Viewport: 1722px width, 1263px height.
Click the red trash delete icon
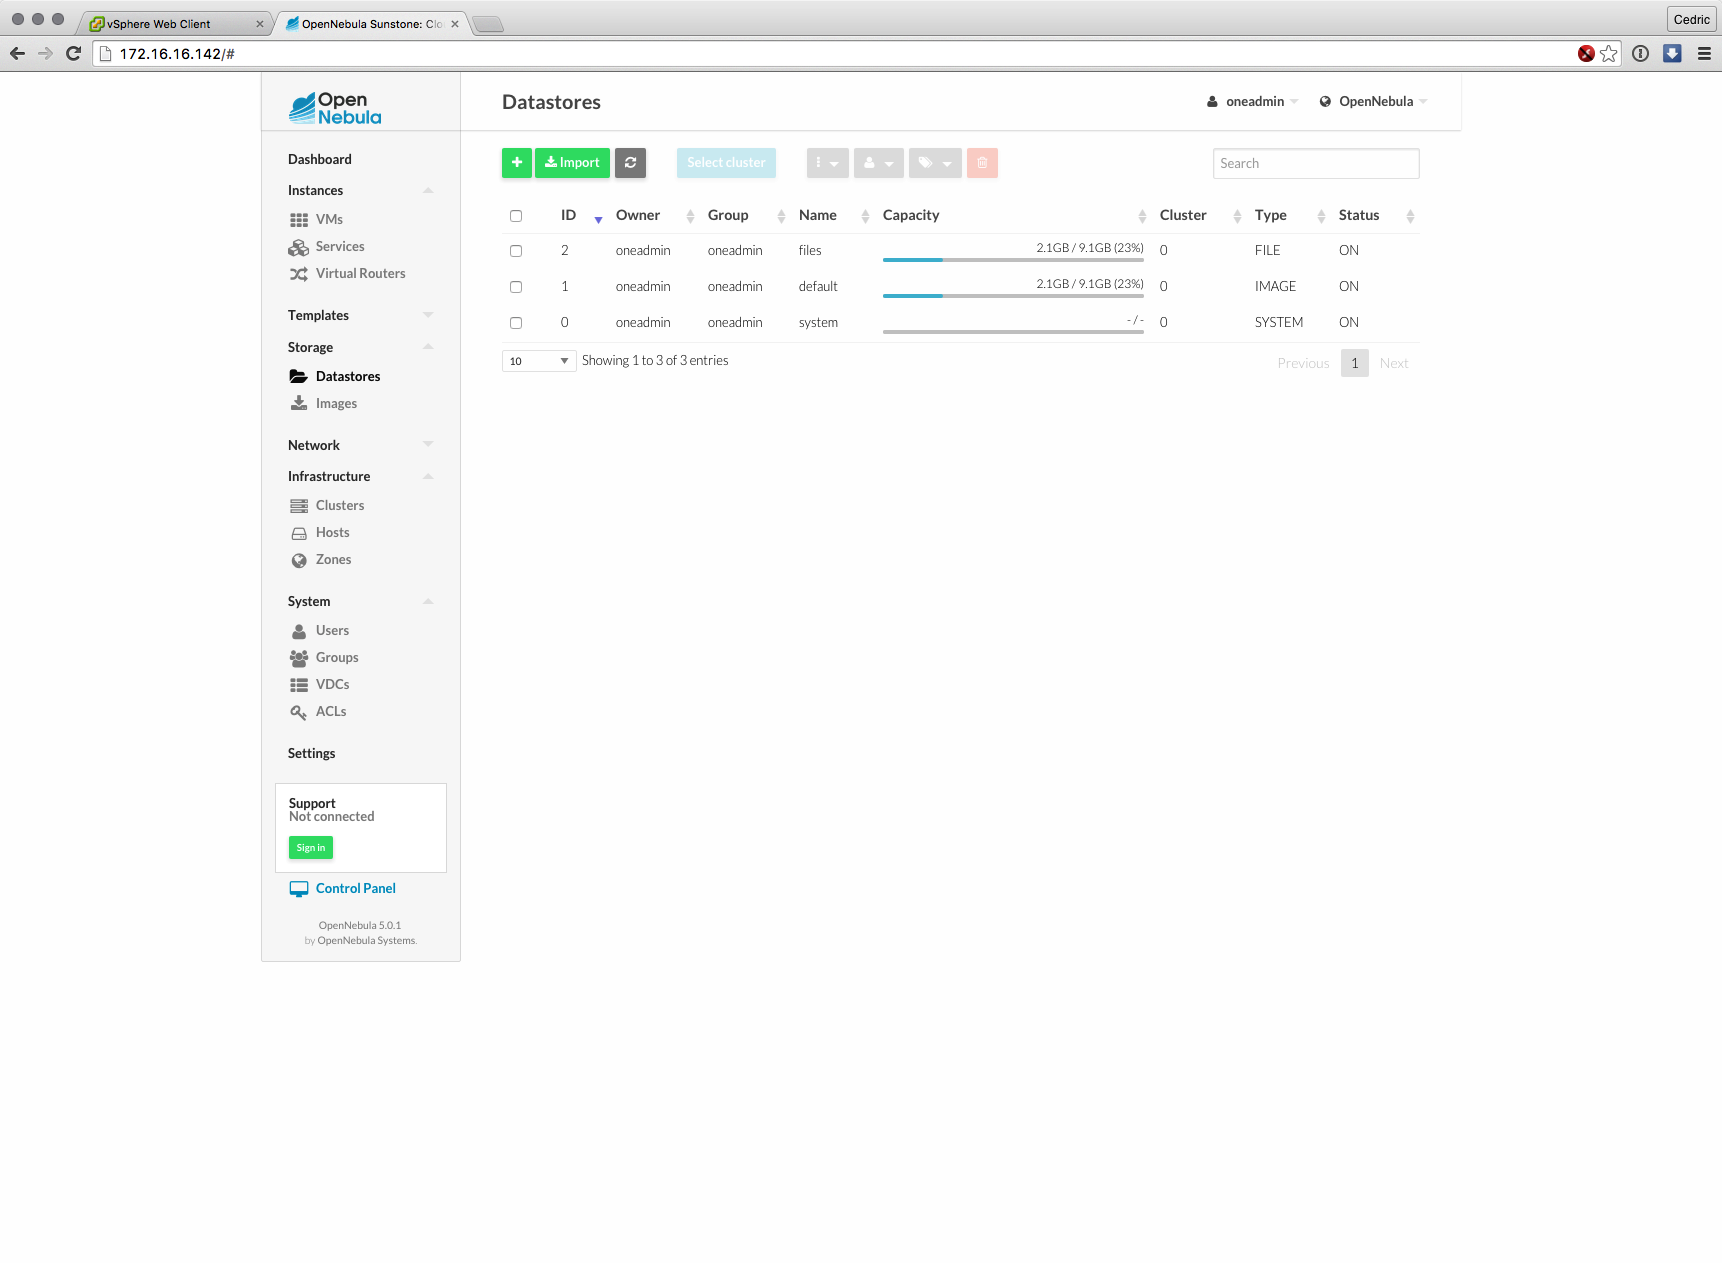[x=982, y=163]
